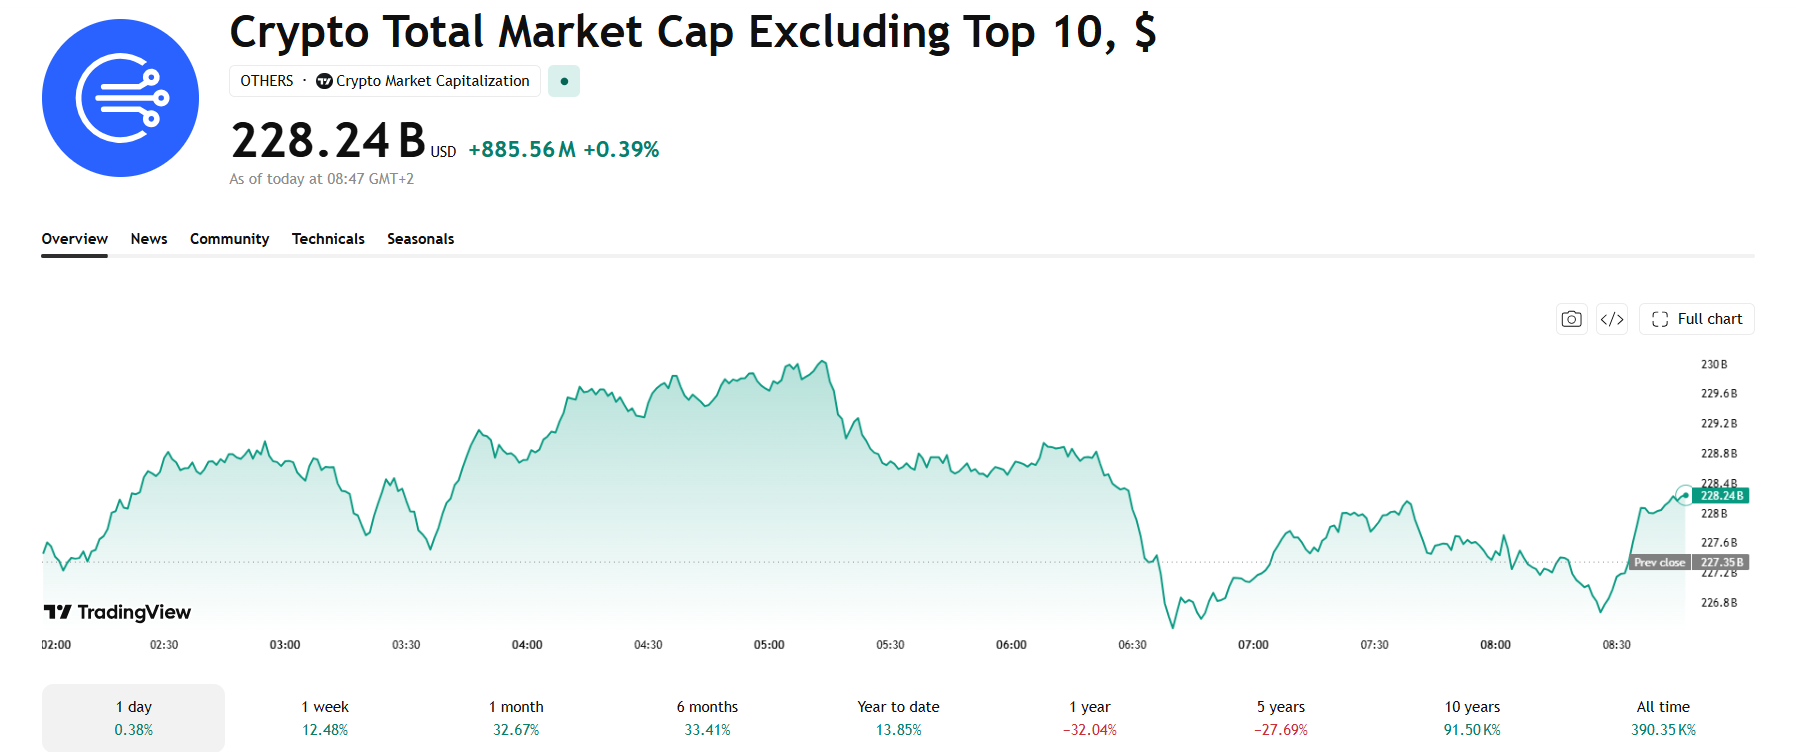
Task: Switch to the 6 months range
Action: click(x=707, y=718)
